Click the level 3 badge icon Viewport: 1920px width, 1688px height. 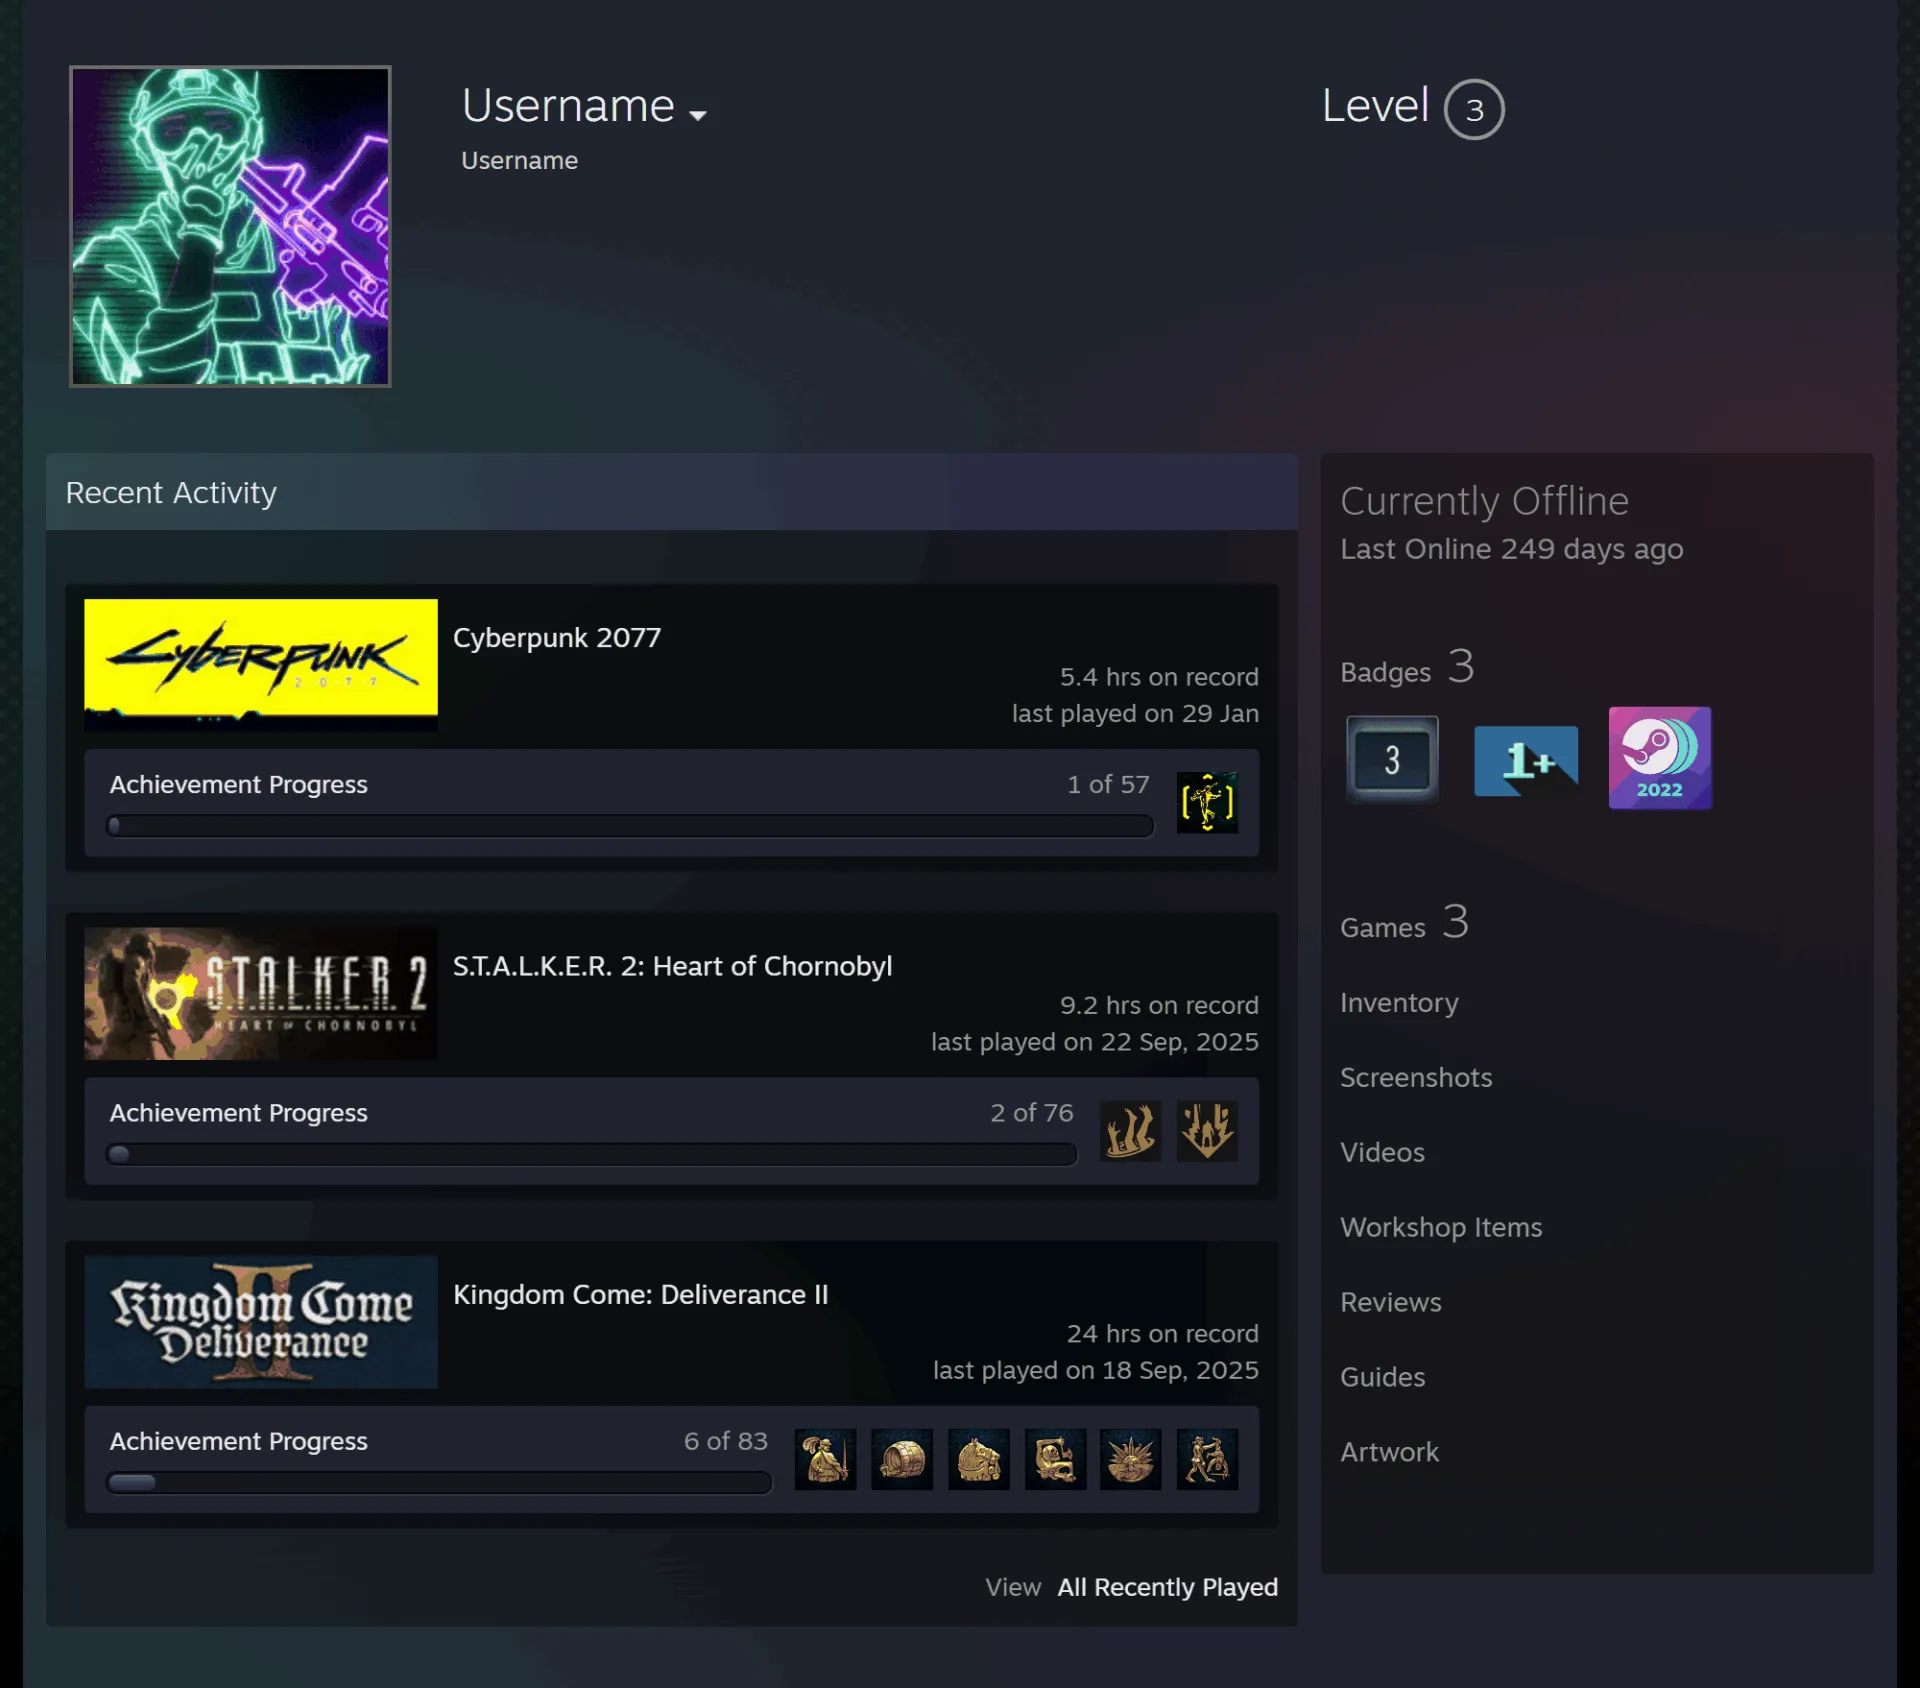tap(1392, 759)
